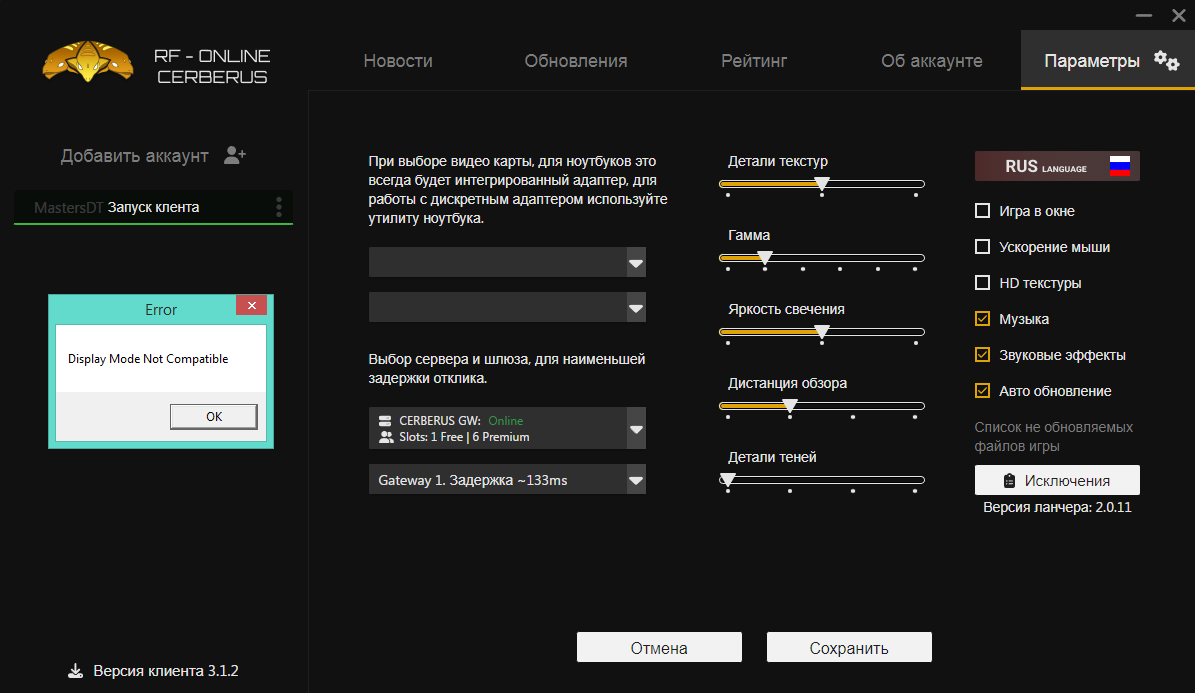Image resolution: width=1195 pixels, height=693 pixels.
Task: Expand the first video card dropdown
Action: click(x=636, y=263)
